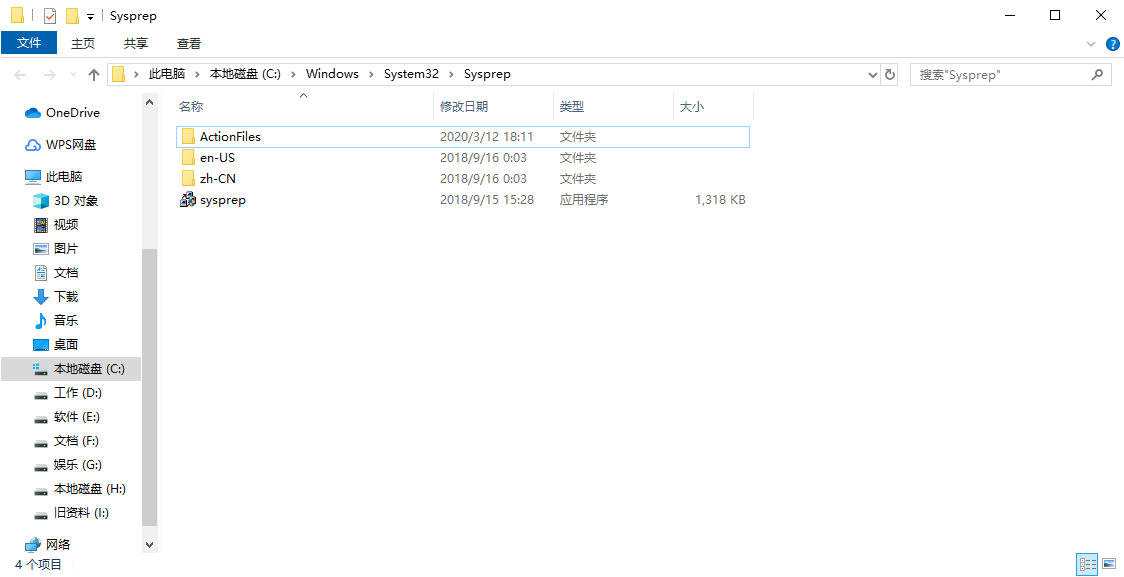Switch to the 查看 ribbon tab

(188, 43)
